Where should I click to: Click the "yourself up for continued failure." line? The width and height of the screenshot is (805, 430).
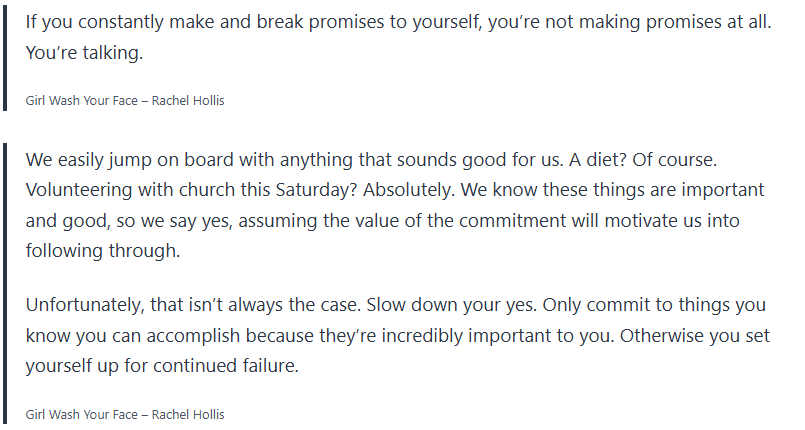(x=163, y=366)
